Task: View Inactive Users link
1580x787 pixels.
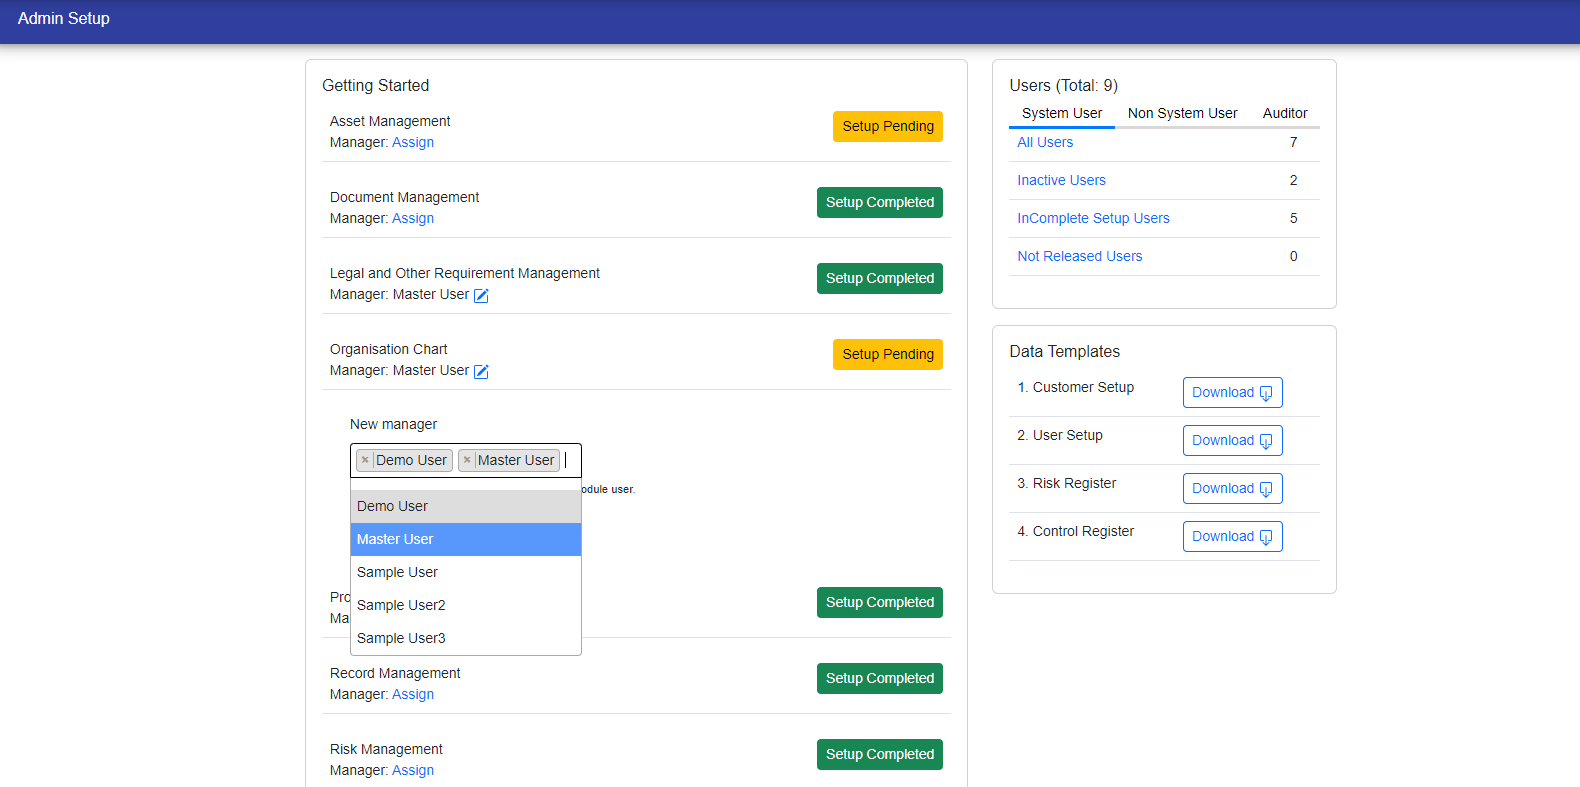Action: tap(1061, 180)
